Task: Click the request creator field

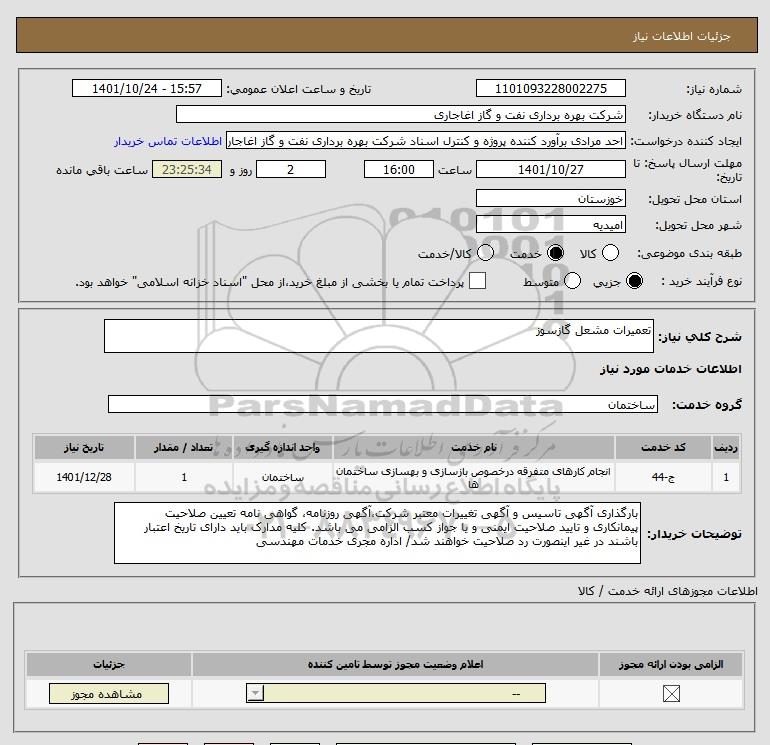Action: (426, 141)
